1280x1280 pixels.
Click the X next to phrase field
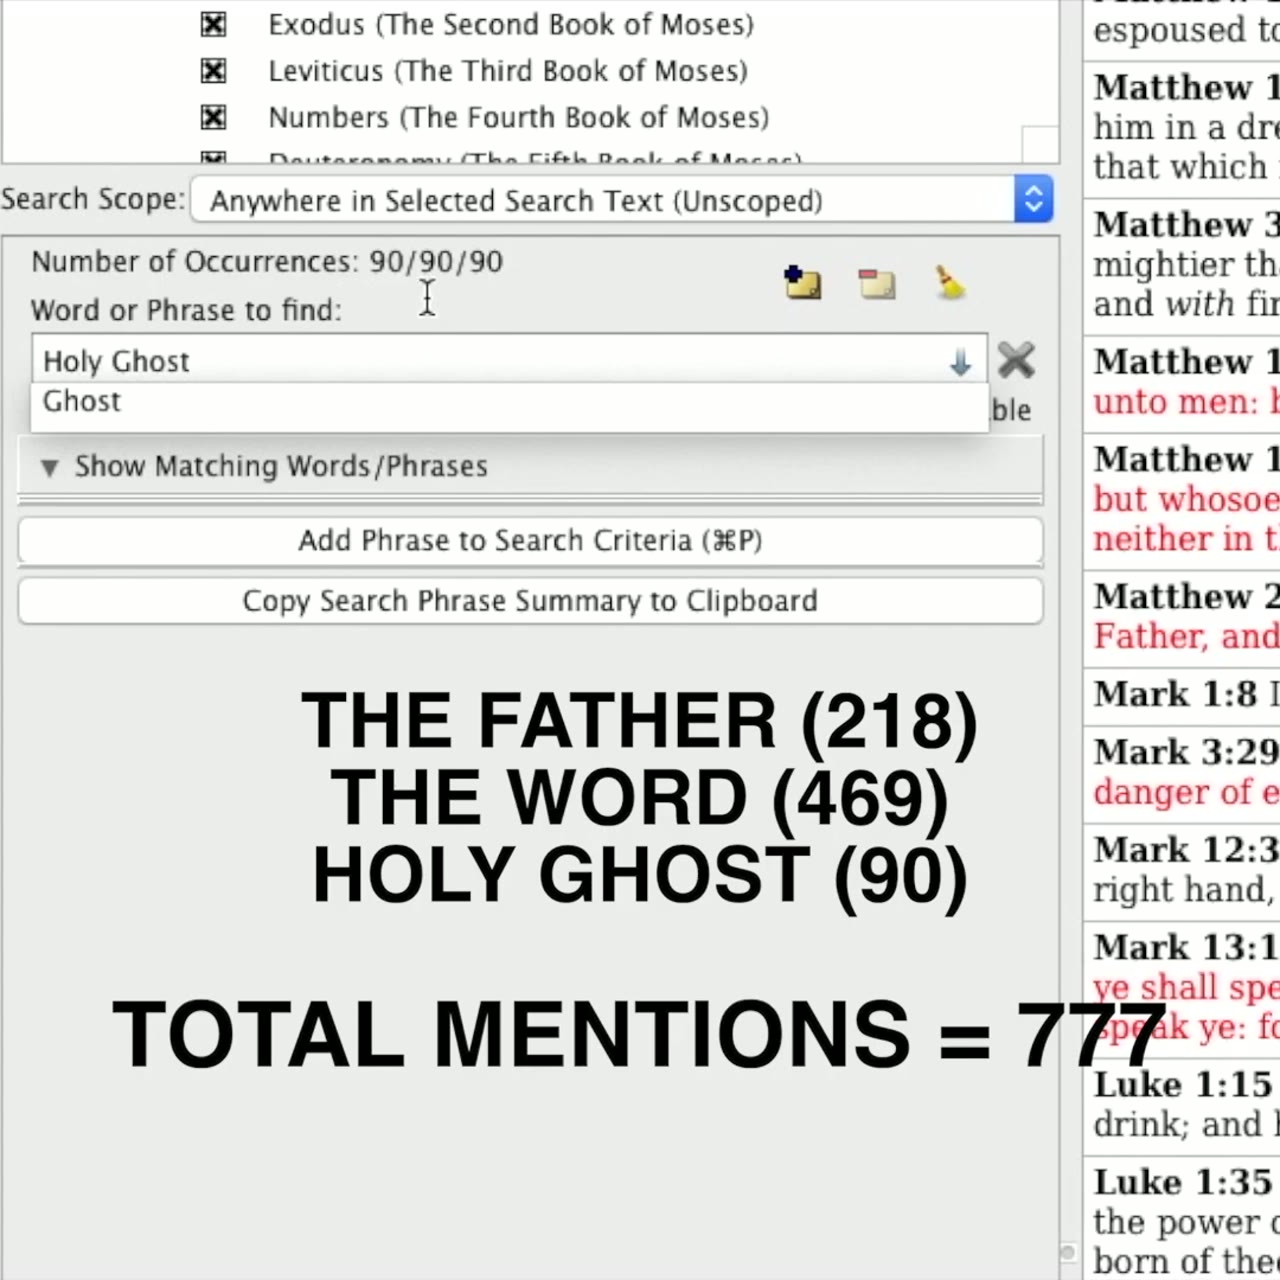point(1016,360)
